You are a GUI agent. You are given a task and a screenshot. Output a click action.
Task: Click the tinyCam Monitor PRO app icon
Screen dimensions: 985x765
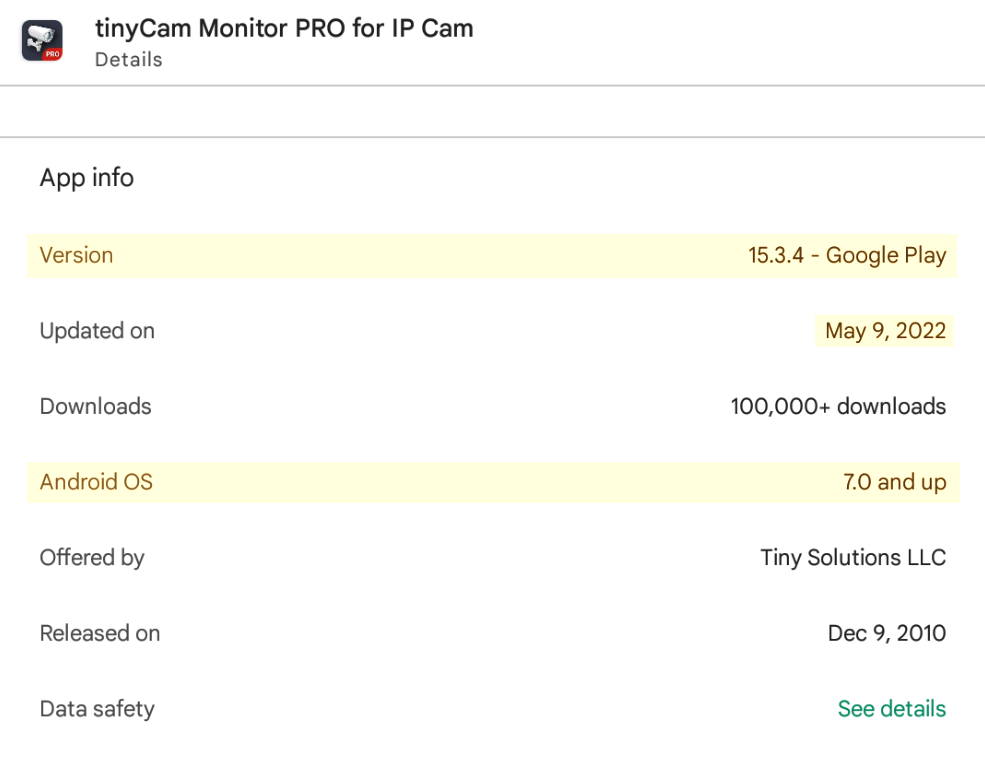(x=42, y=42)
